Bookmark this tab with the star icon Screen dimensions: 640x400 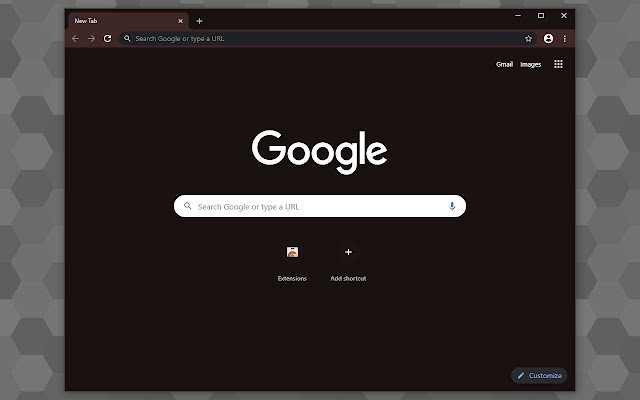coord(528,38)
